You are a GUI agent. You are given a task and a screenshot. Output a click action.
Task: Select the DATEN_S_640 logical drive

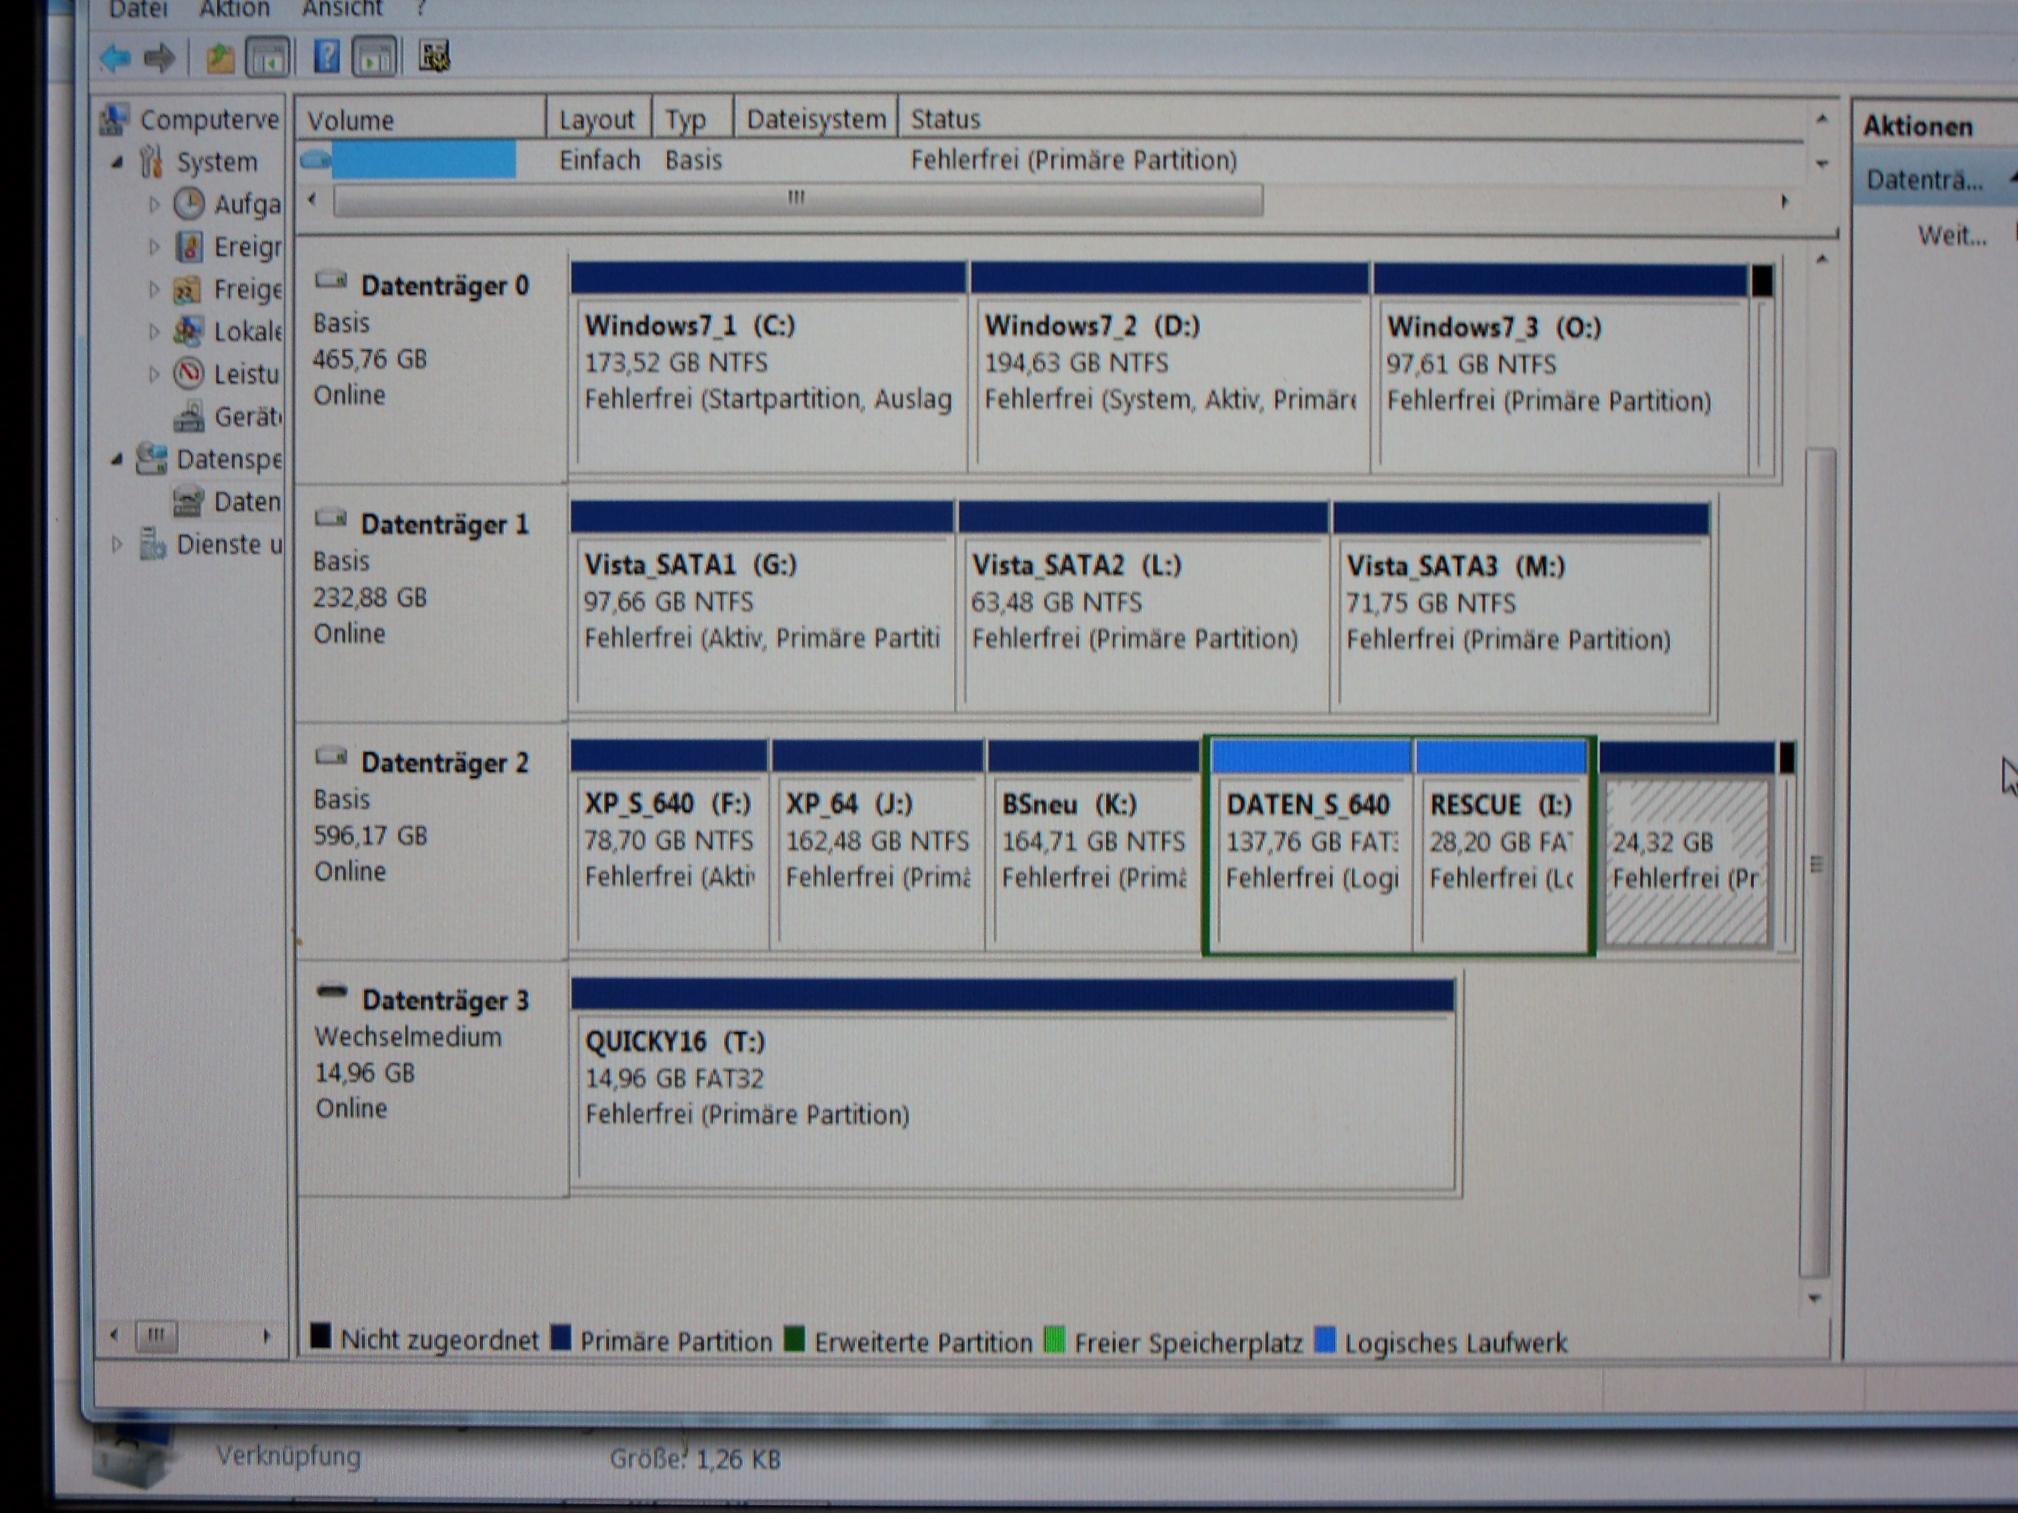(1311, 847)
